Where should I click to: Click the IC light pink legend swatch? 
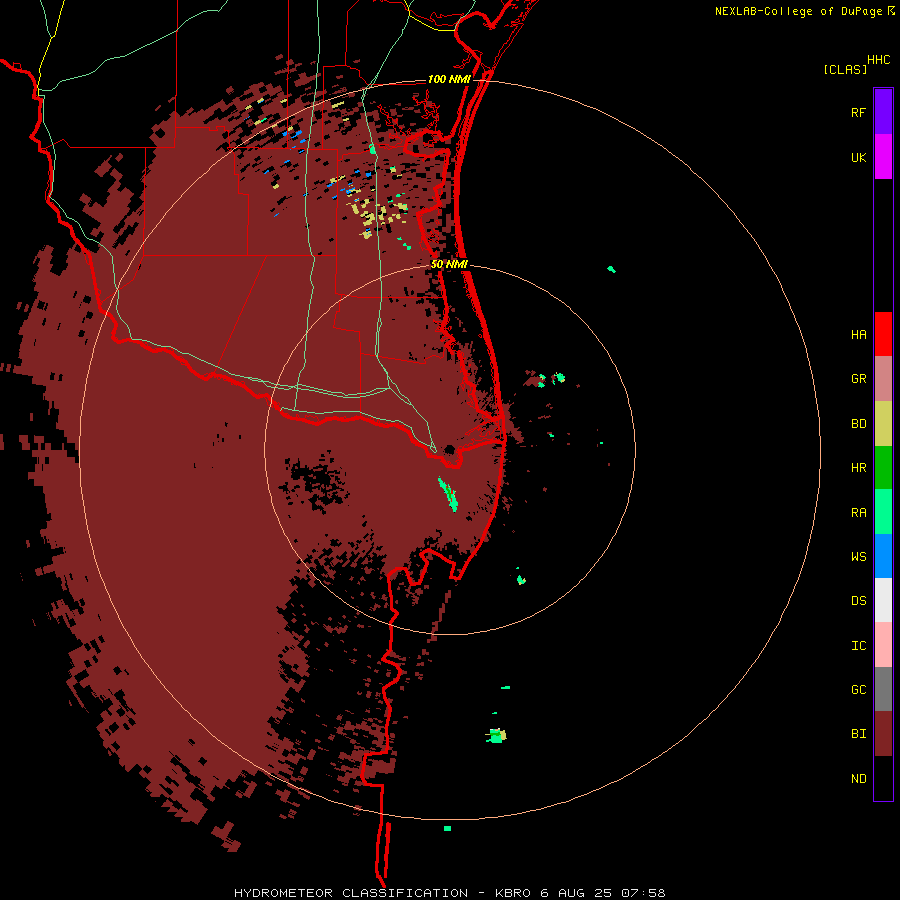pos(883,645)
